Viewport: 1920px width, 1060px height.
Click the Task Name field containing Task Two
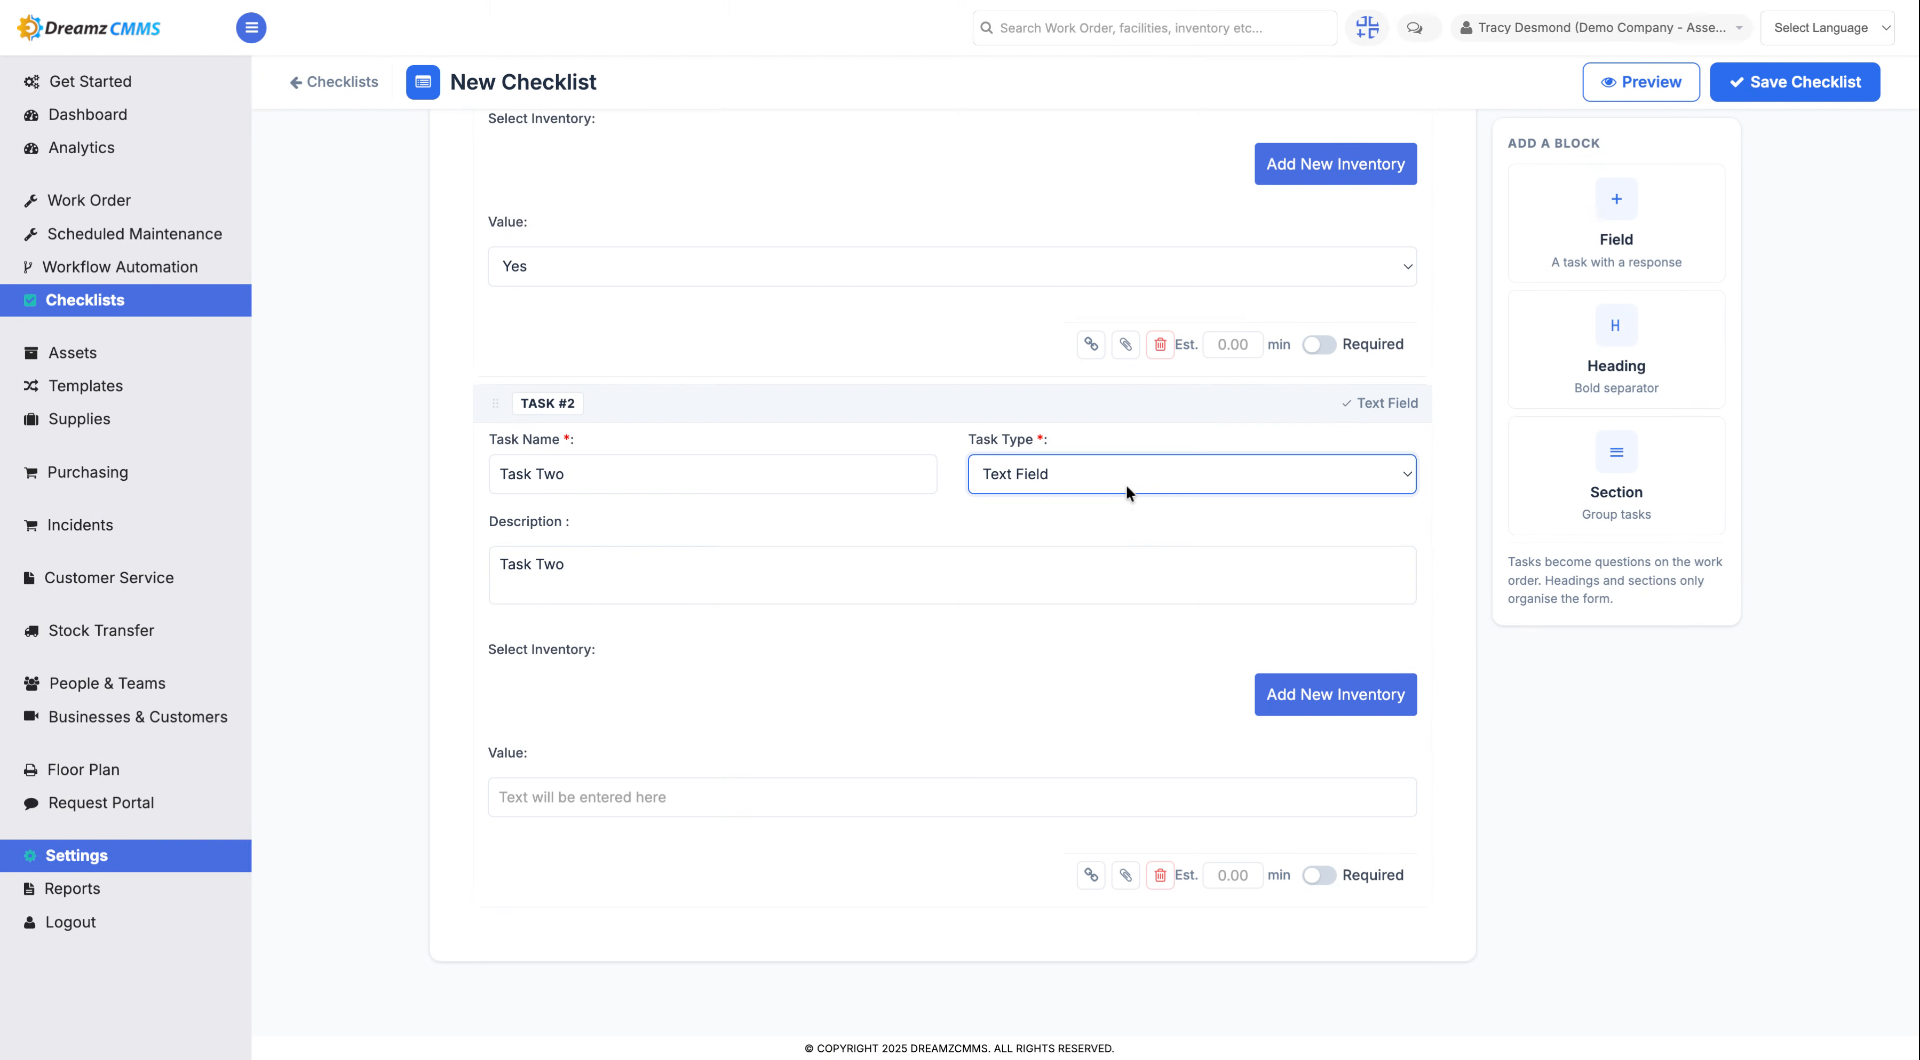coord(712,475)
